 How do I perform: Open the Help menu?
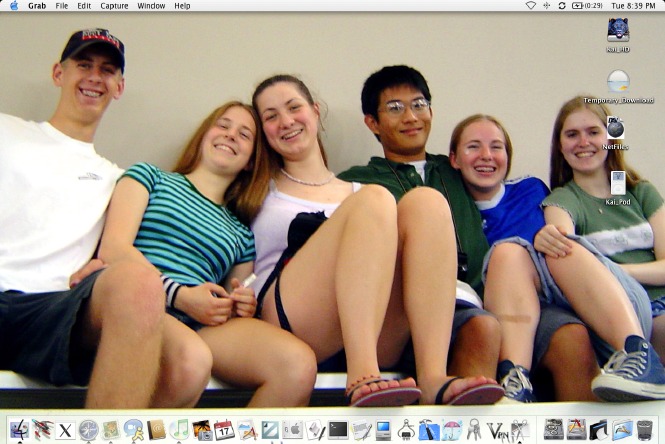click(182, 6)
